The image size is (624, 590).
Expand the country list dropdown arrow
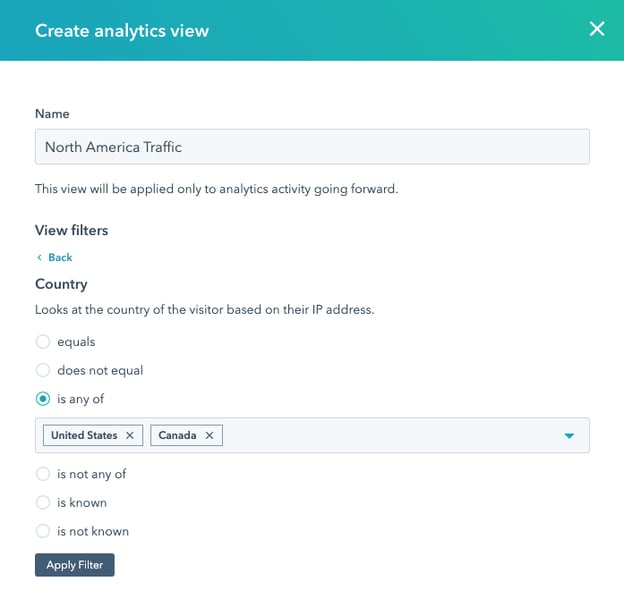tap(569, 436)
